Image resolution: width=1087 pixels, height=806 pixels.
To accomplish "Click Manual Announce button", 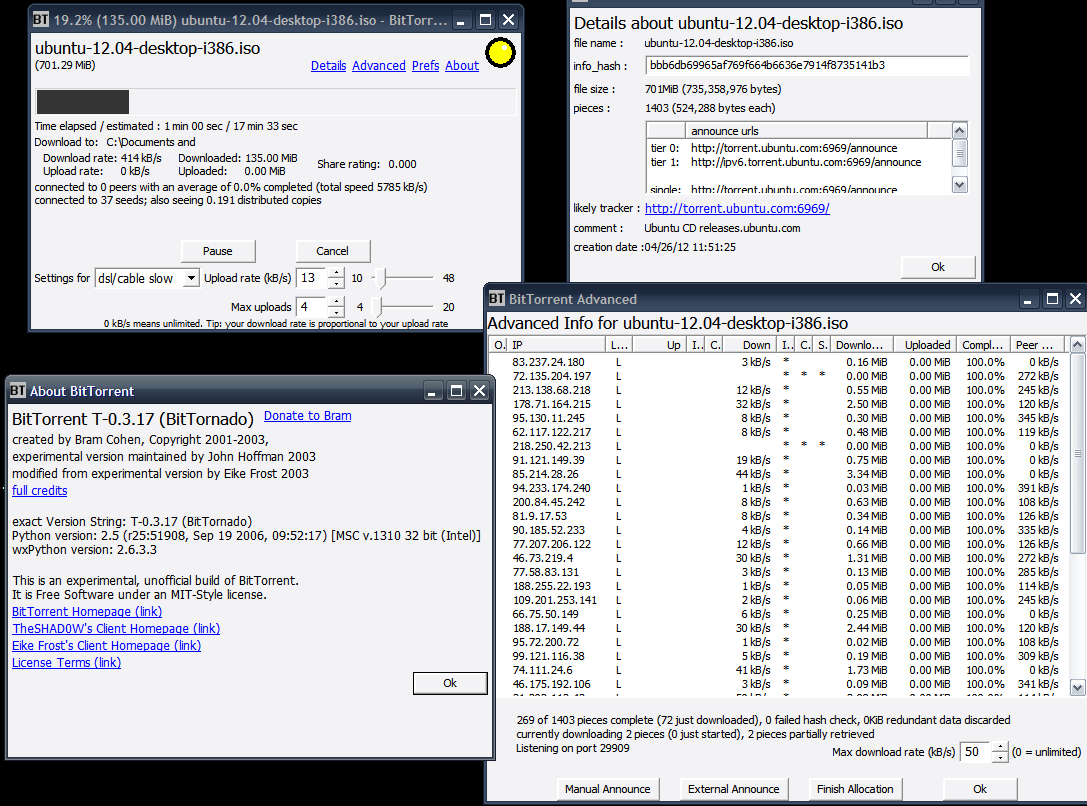I will coord(608,789).
